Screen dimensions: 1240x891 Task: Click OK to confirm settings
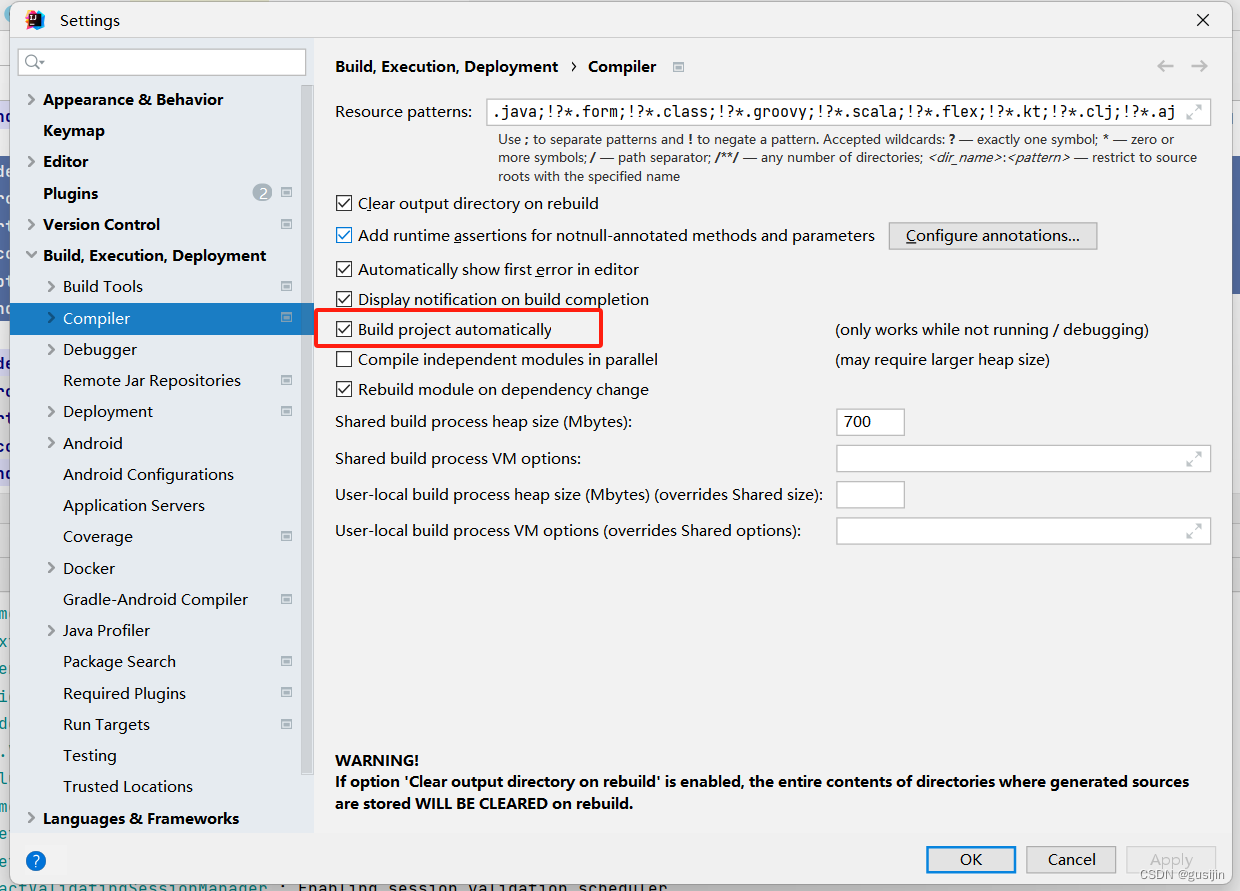[971, 859]
